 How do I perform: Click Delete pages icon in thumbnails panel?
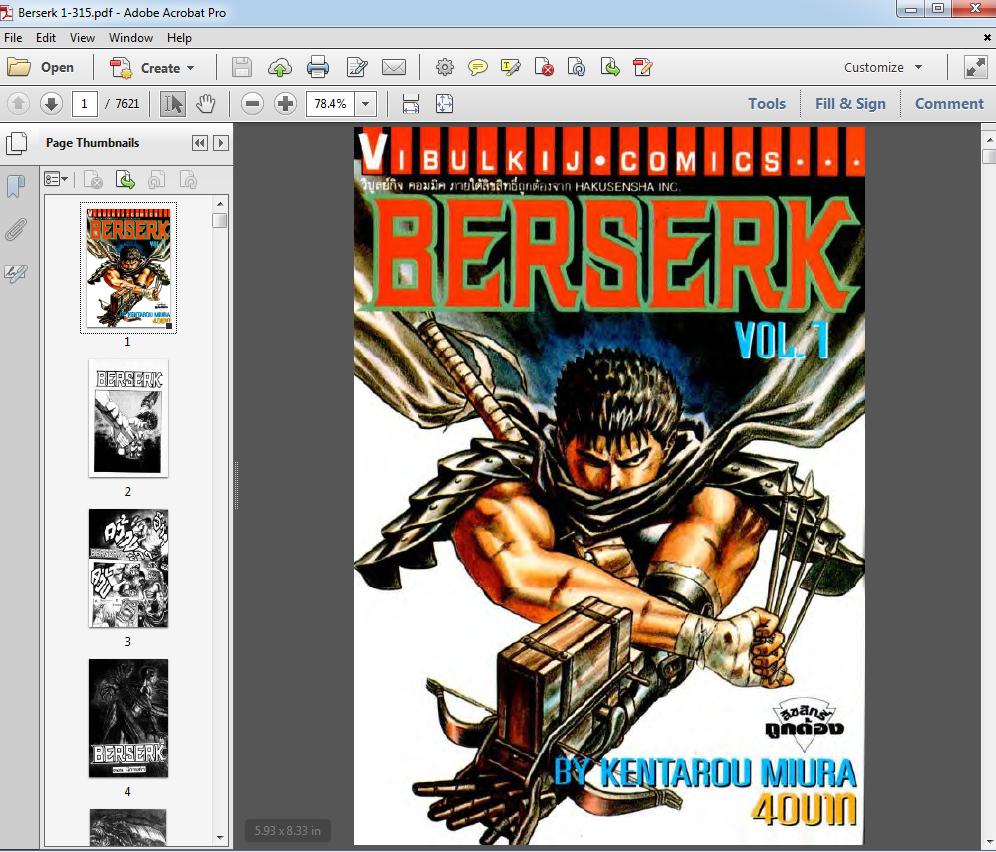click(x=93, y=180)
